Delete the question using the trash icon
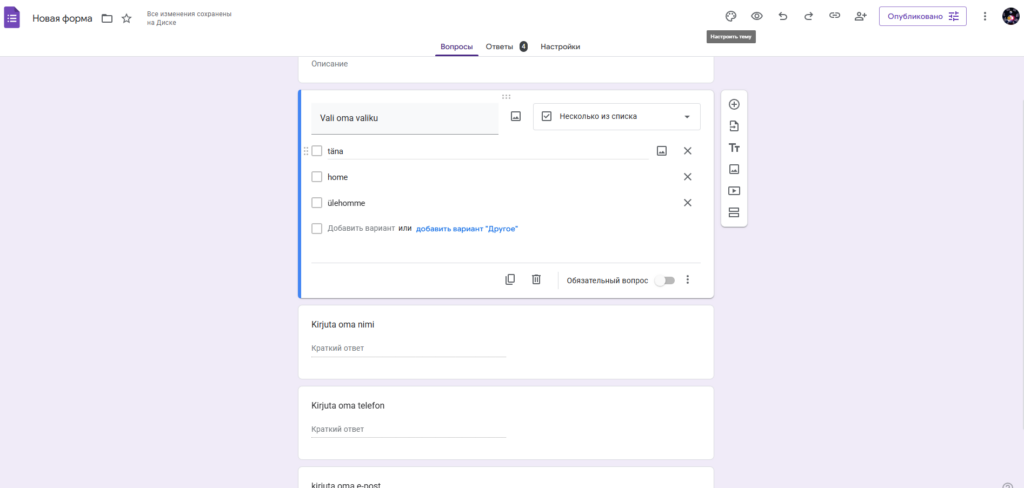The image size is (1024, 488). point(536,280)
